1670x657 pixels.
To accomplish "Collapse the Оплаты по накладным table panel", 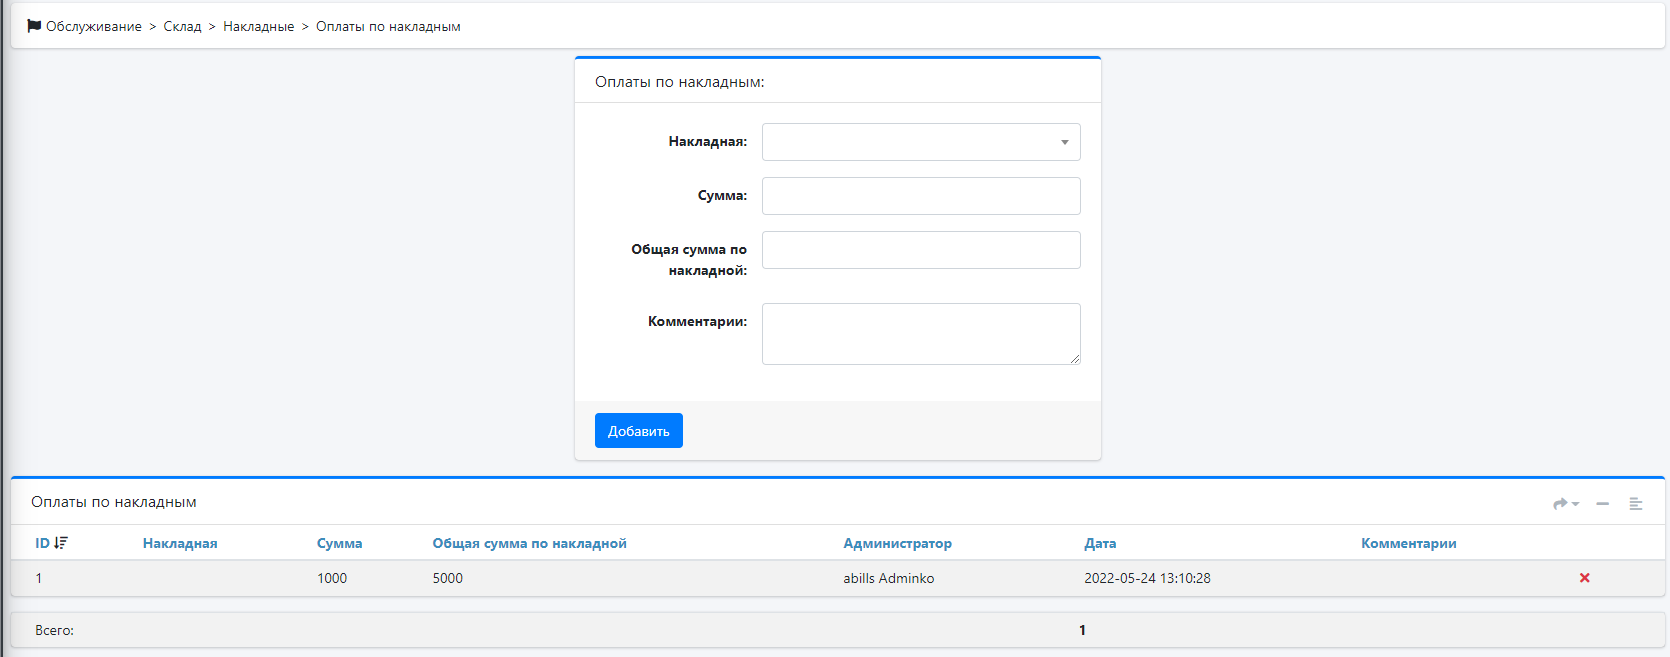I will point(1602,504).
